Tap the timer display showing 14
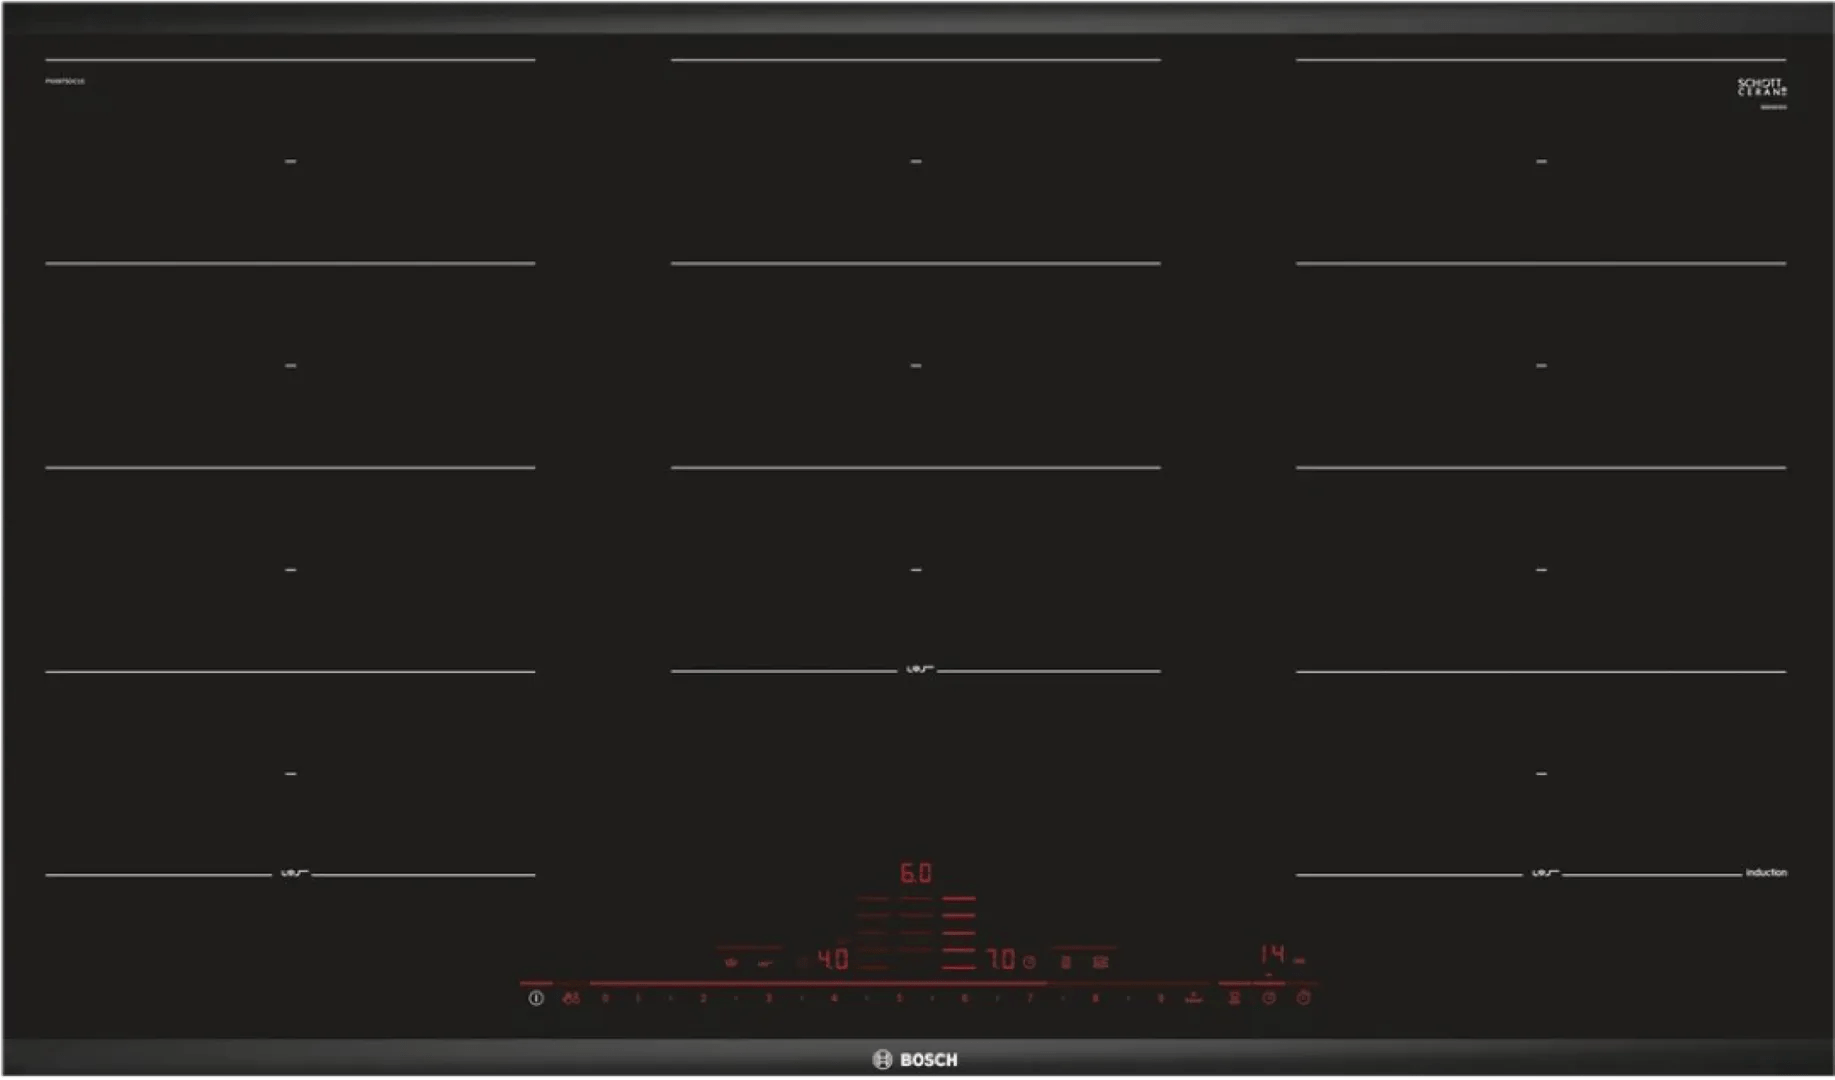 (1272, 954)
